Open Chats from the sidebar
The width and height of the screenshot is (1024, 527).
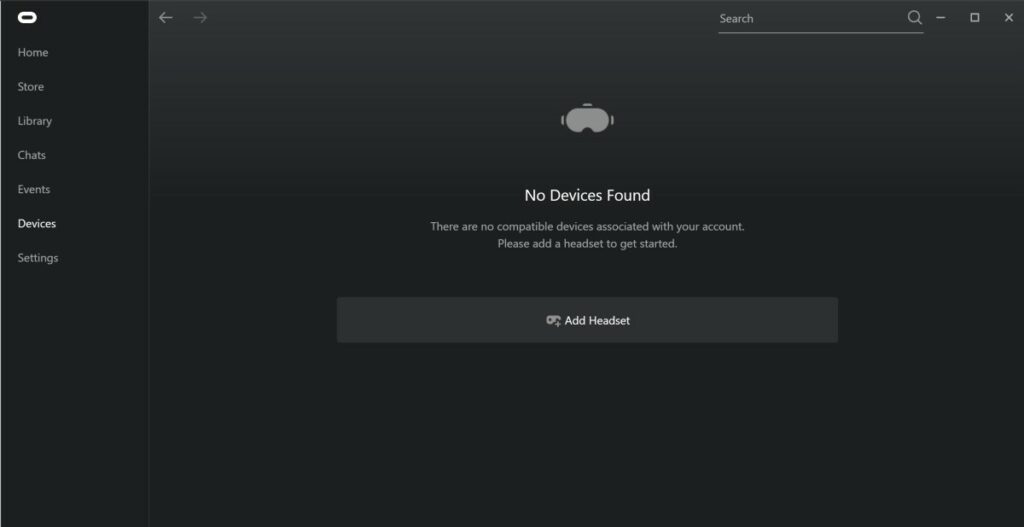click(x=31, y=155)
